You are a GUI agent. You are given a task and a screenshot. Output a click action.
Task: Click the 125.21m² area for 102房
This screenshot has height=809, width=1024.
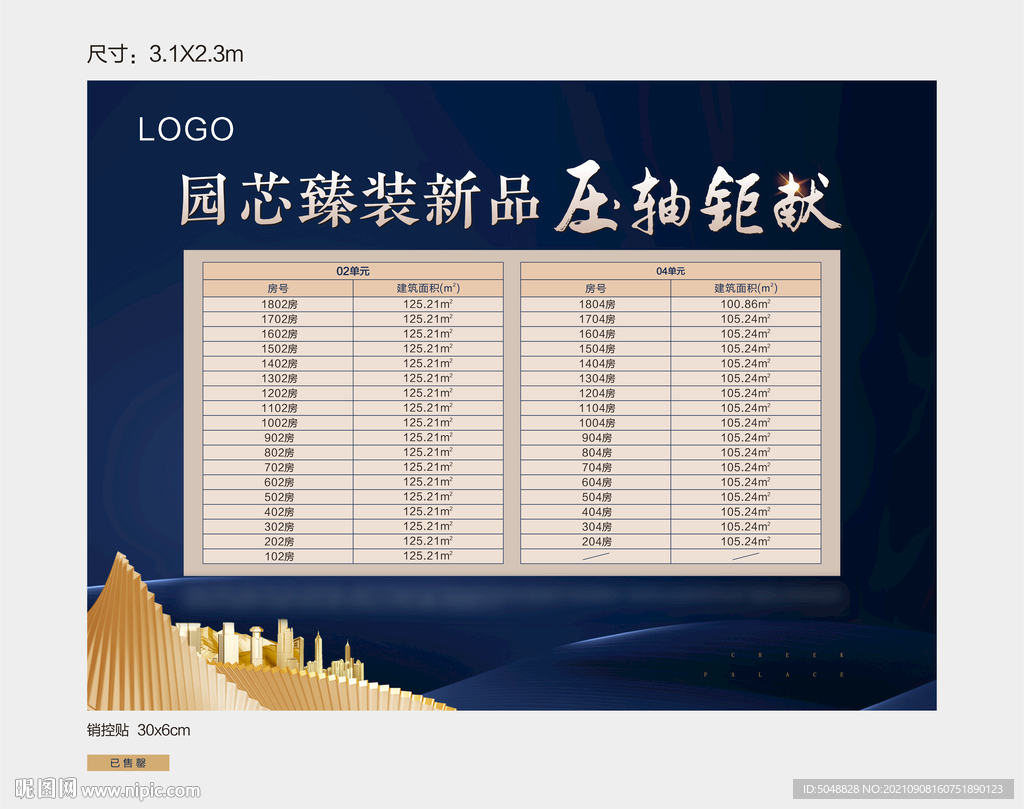428,556
